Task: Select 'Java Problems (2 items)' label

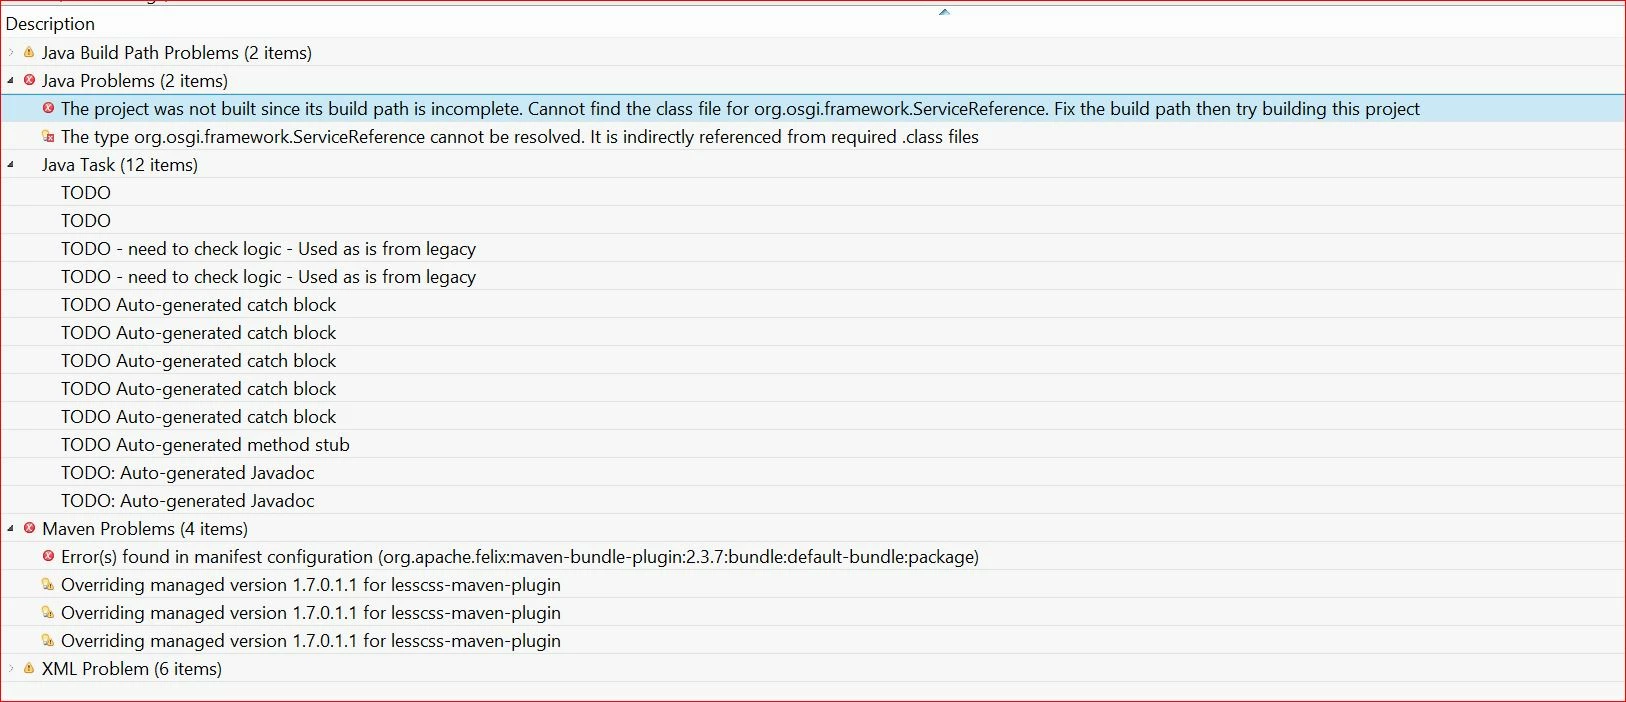Action: click(135, 80)
